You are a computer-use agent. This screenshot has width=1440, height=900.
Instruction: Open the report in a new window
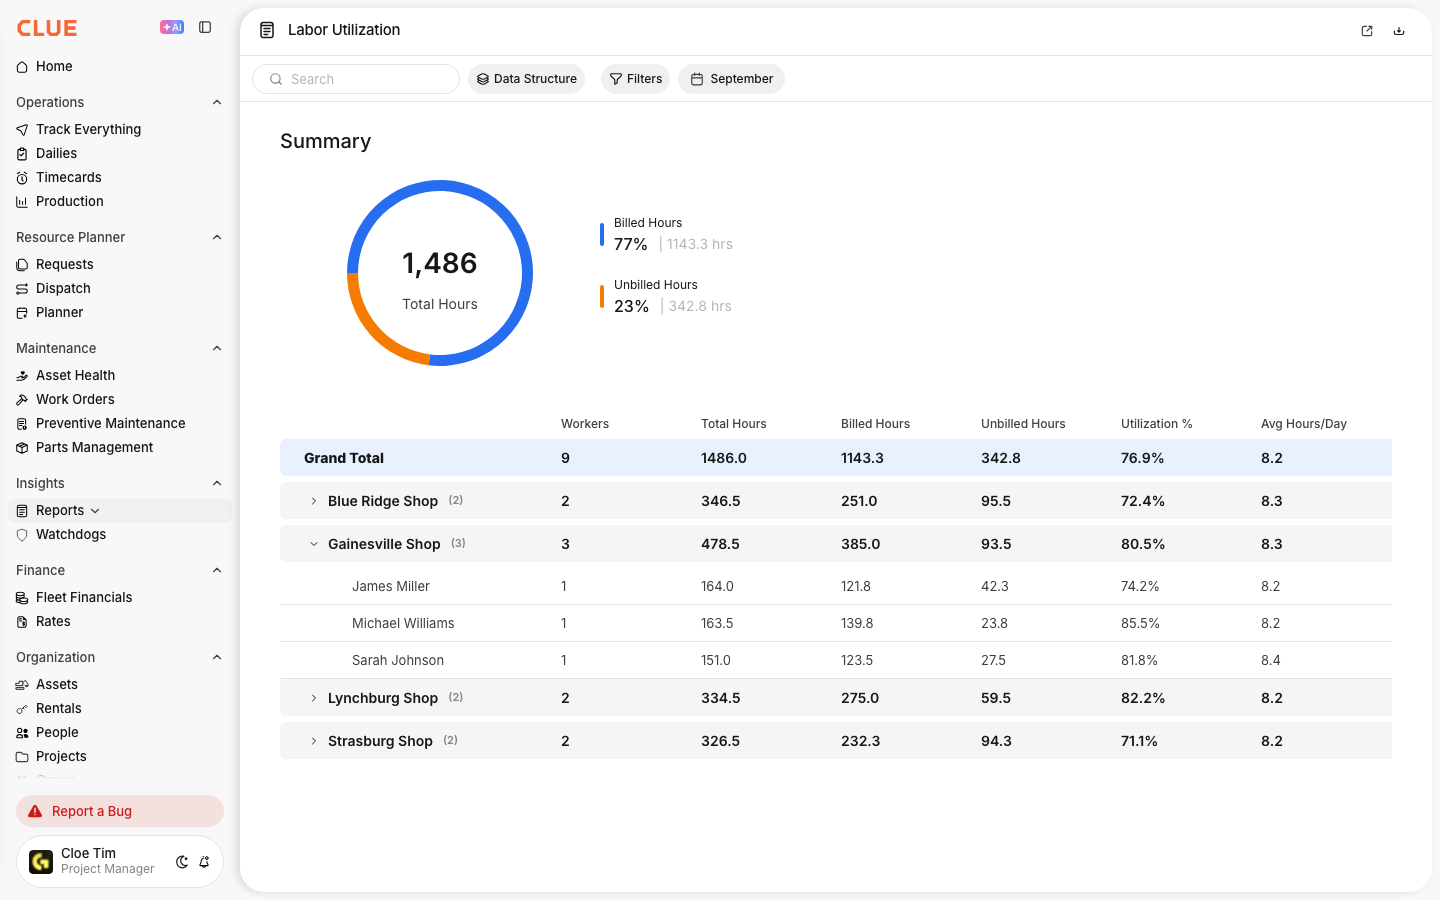pos(1367,31)
